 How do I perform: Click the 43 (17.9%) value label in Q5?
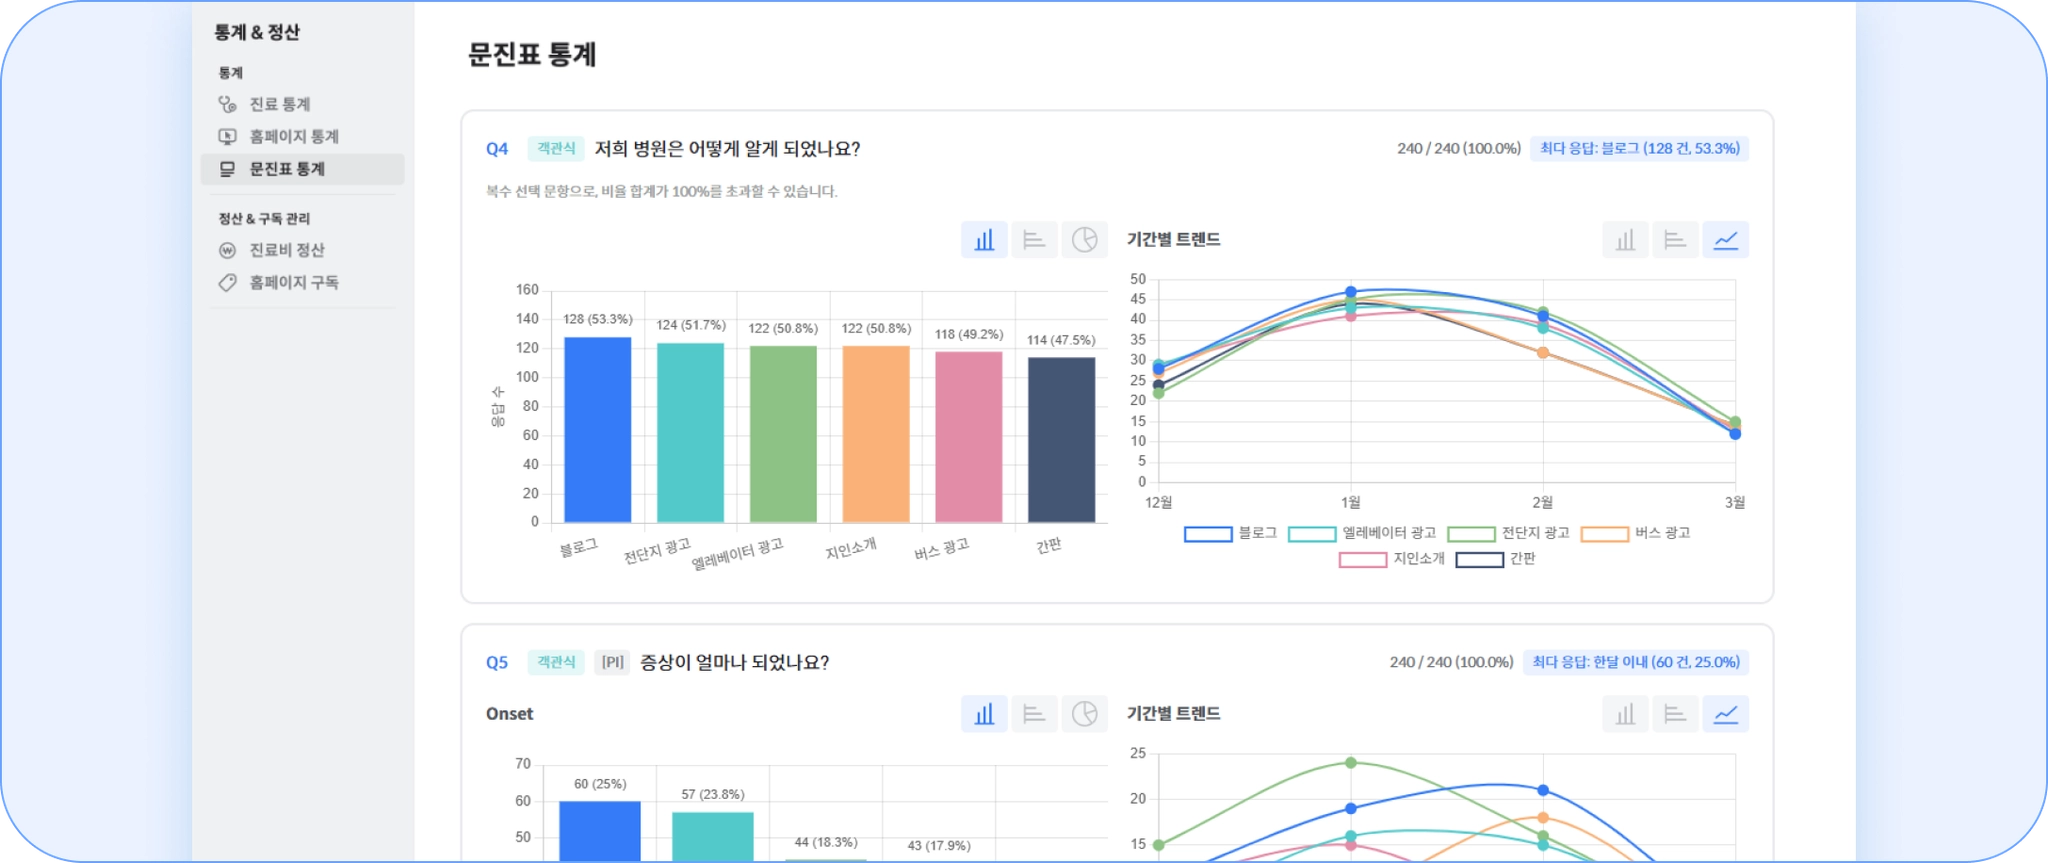(939, 845)
